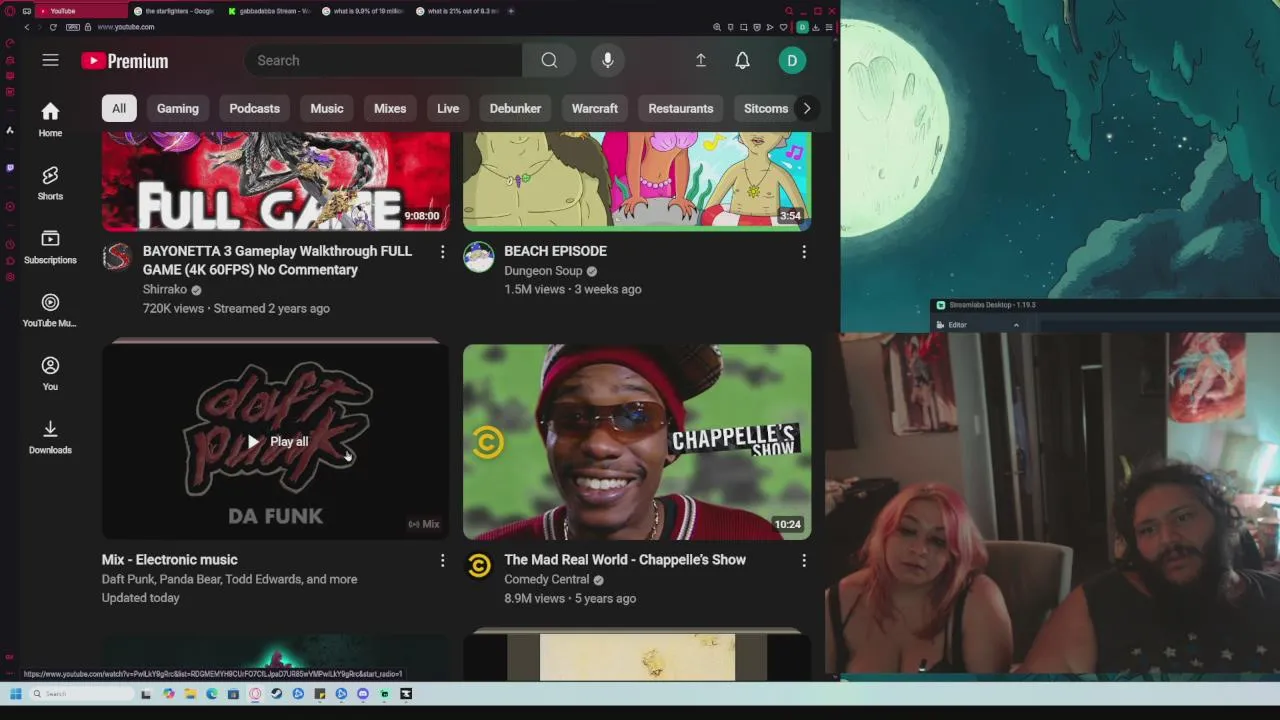The image size is (1280, 720).
Task: Open the Opera menu logo
Action: 10,11
